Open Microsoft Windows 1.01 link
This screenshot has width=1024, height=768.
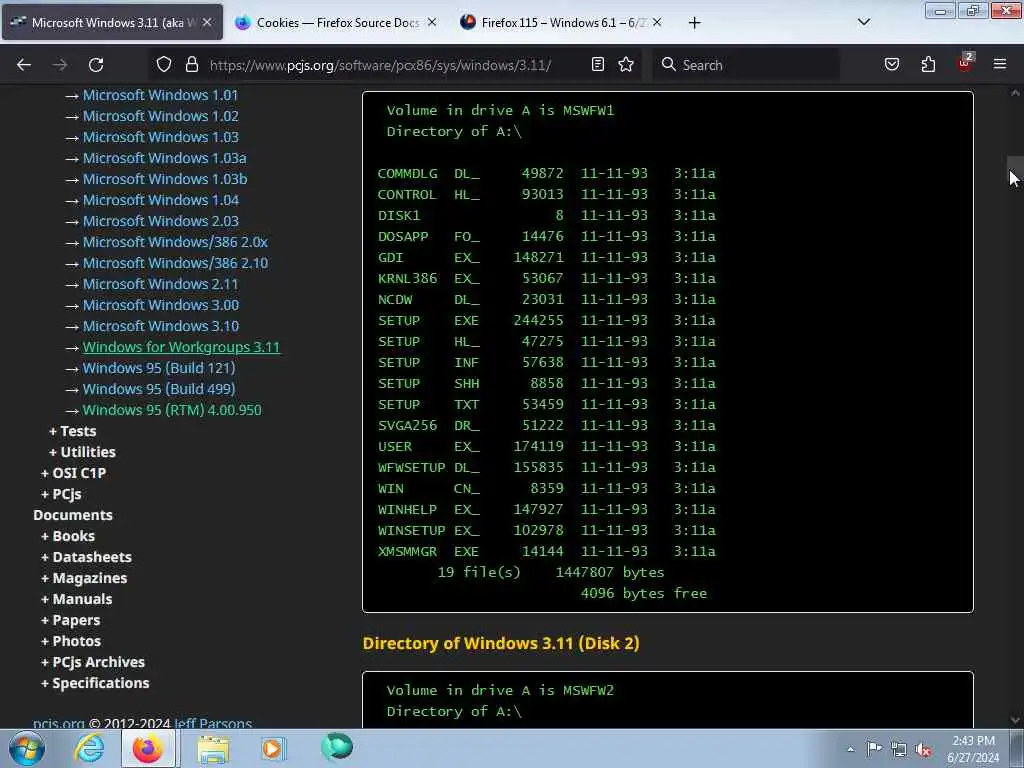[160, 95]
